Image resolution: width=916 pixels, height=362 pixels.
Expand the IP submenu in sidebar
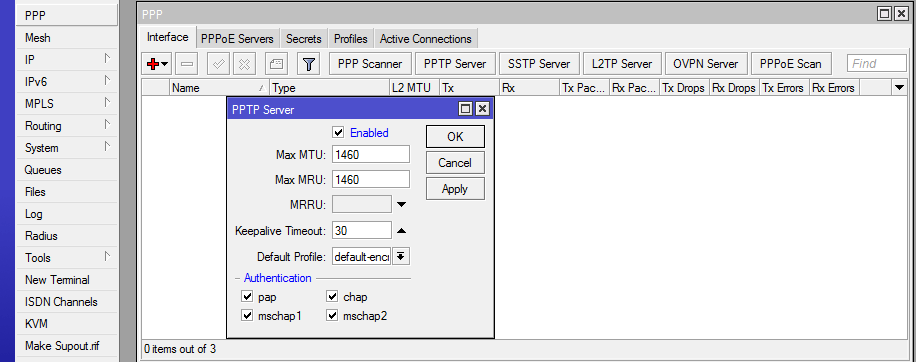click(107, 58)
